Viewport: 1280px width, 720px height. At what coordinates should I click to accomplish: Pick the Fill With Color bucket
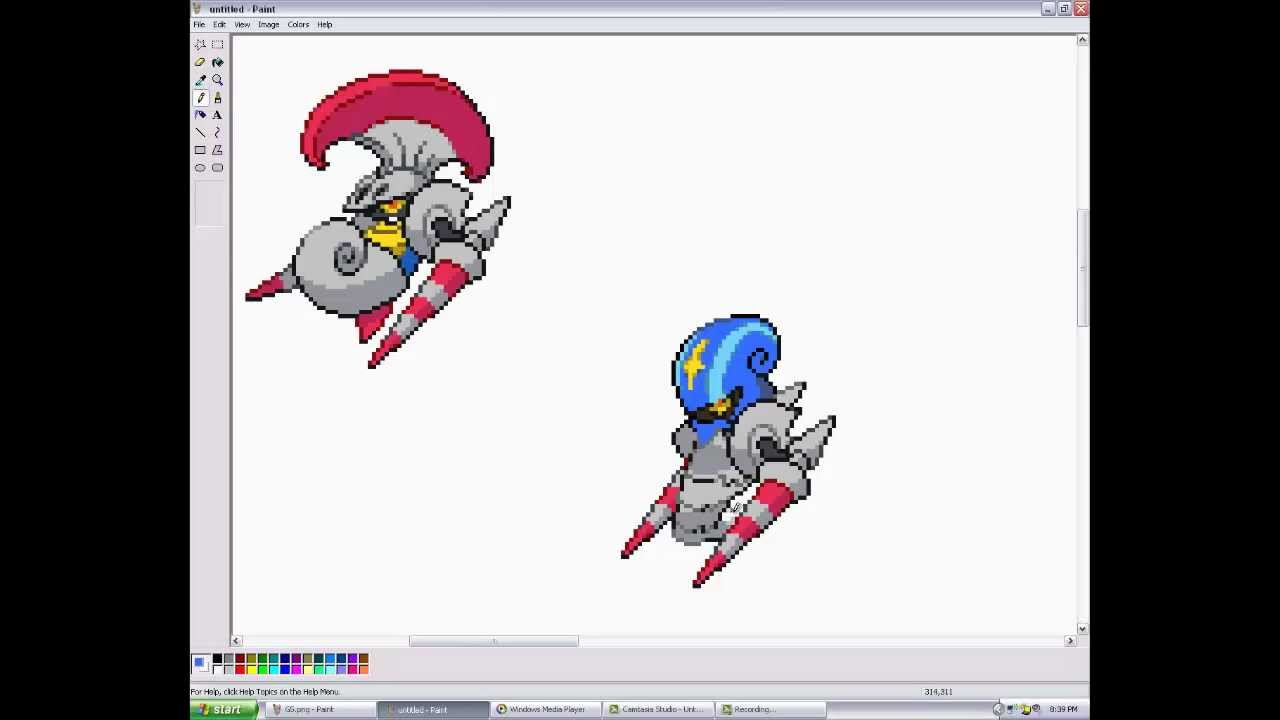[217, 62]
